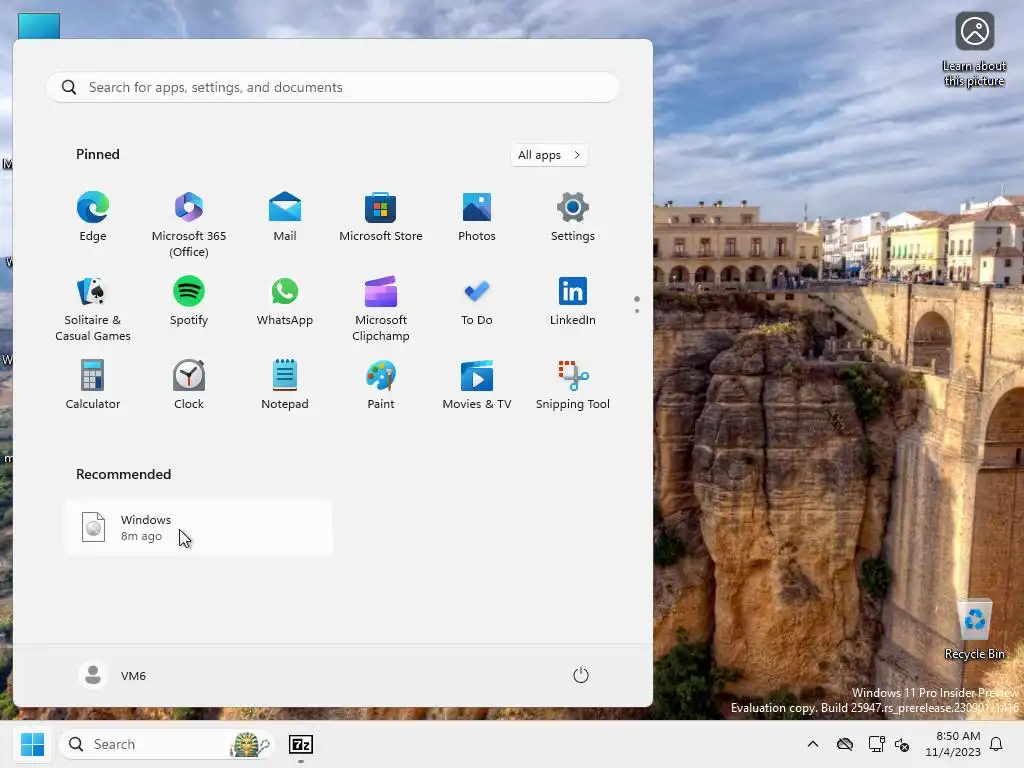Open Settings from pinned apps
Viewport: 1024px width, 768px height.
573,217
